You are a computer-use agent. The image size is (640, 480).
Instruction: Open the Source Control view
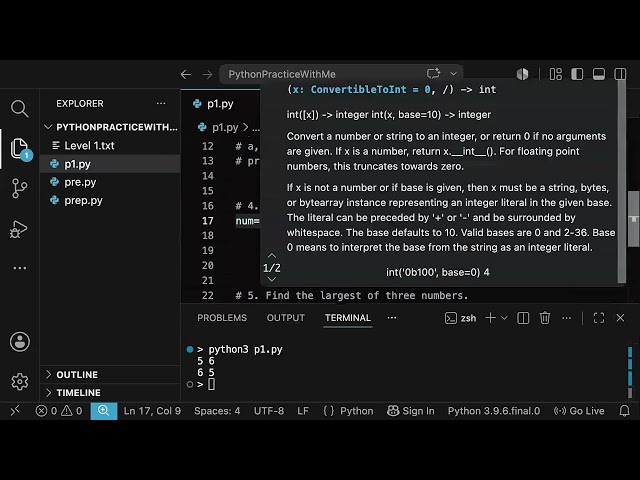19,188
